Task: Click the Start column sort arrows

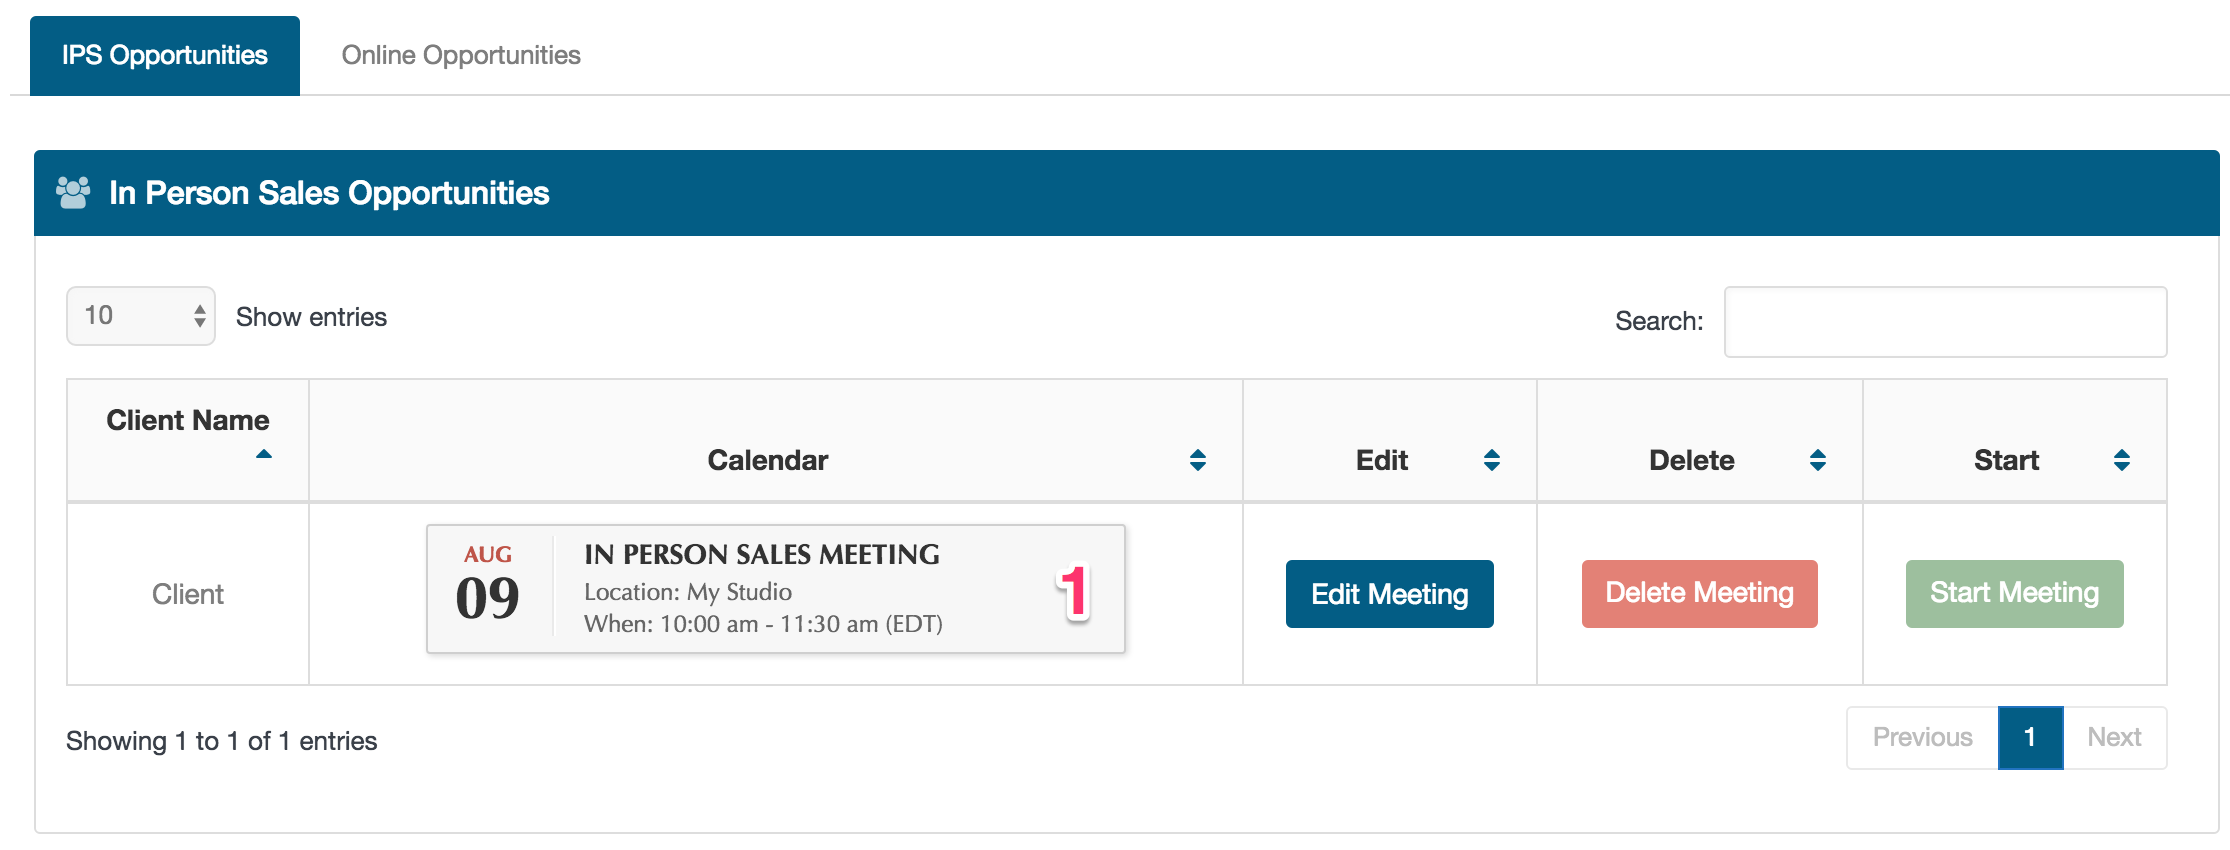Action: (x=2122, y=460)
